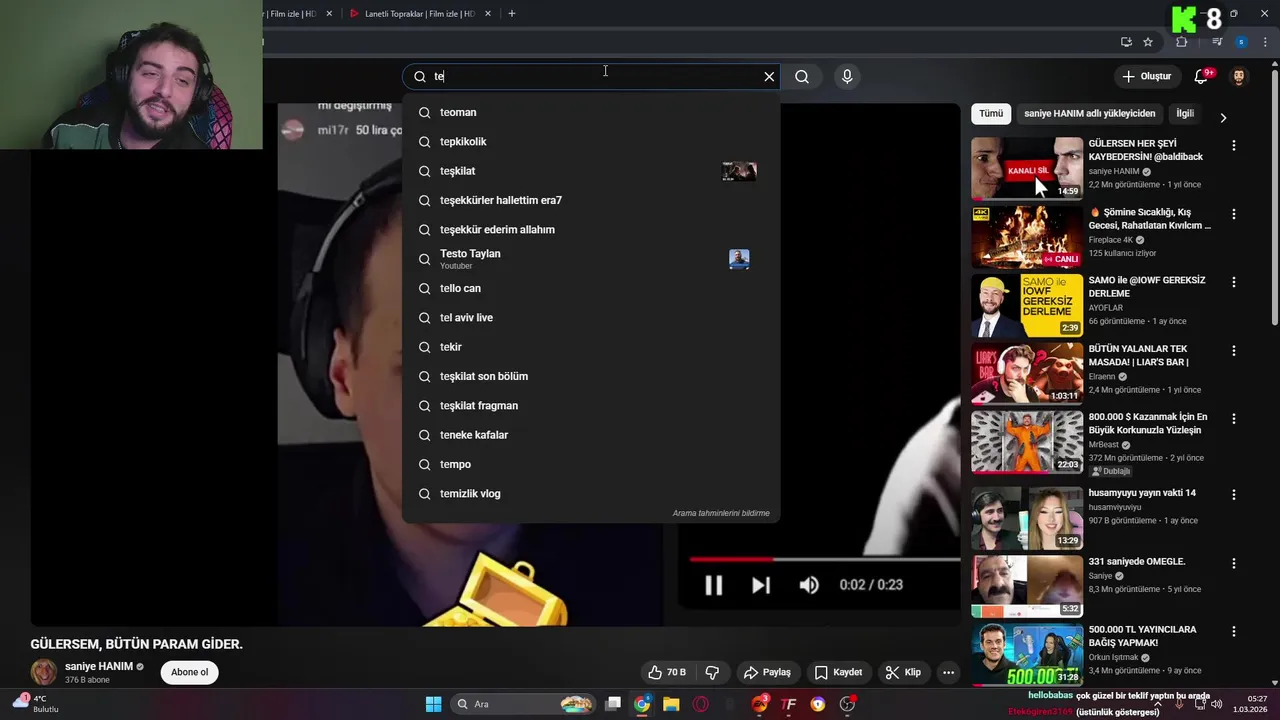Open the Windows Start menu
Screen dimensions: 1280x720
[x=433, y=704]
